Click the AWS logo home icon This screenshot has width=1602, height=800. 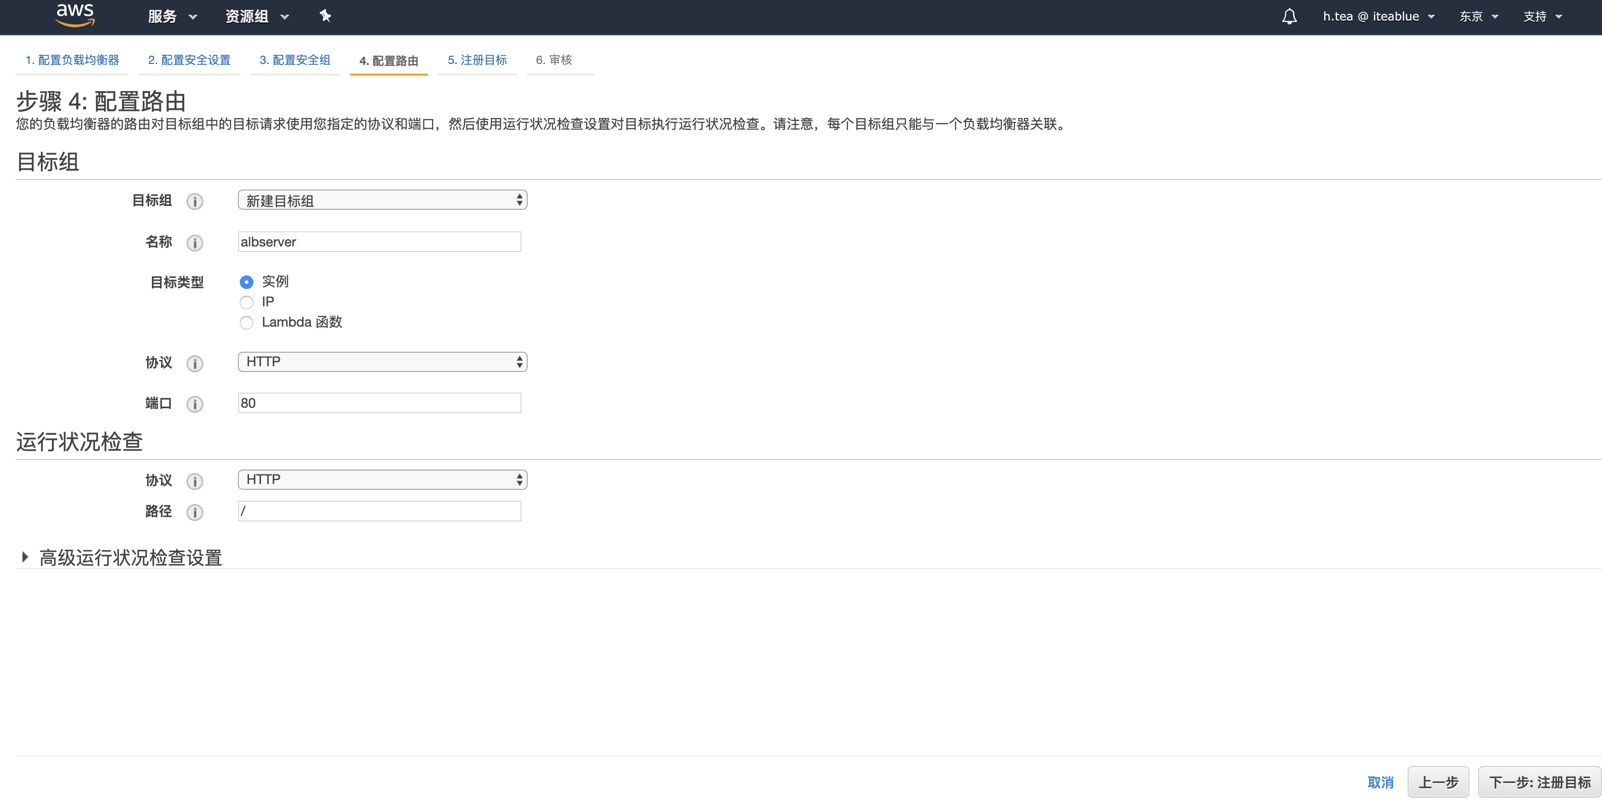75,15
